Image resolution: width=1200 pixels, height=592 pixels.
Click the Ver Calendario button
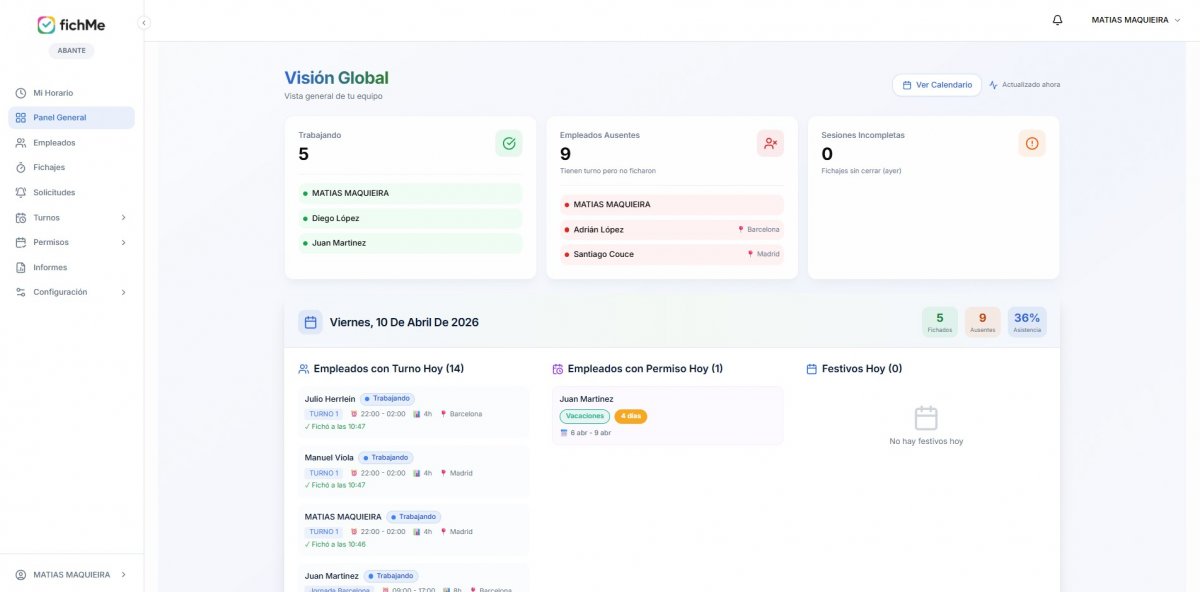pos(936,85)
